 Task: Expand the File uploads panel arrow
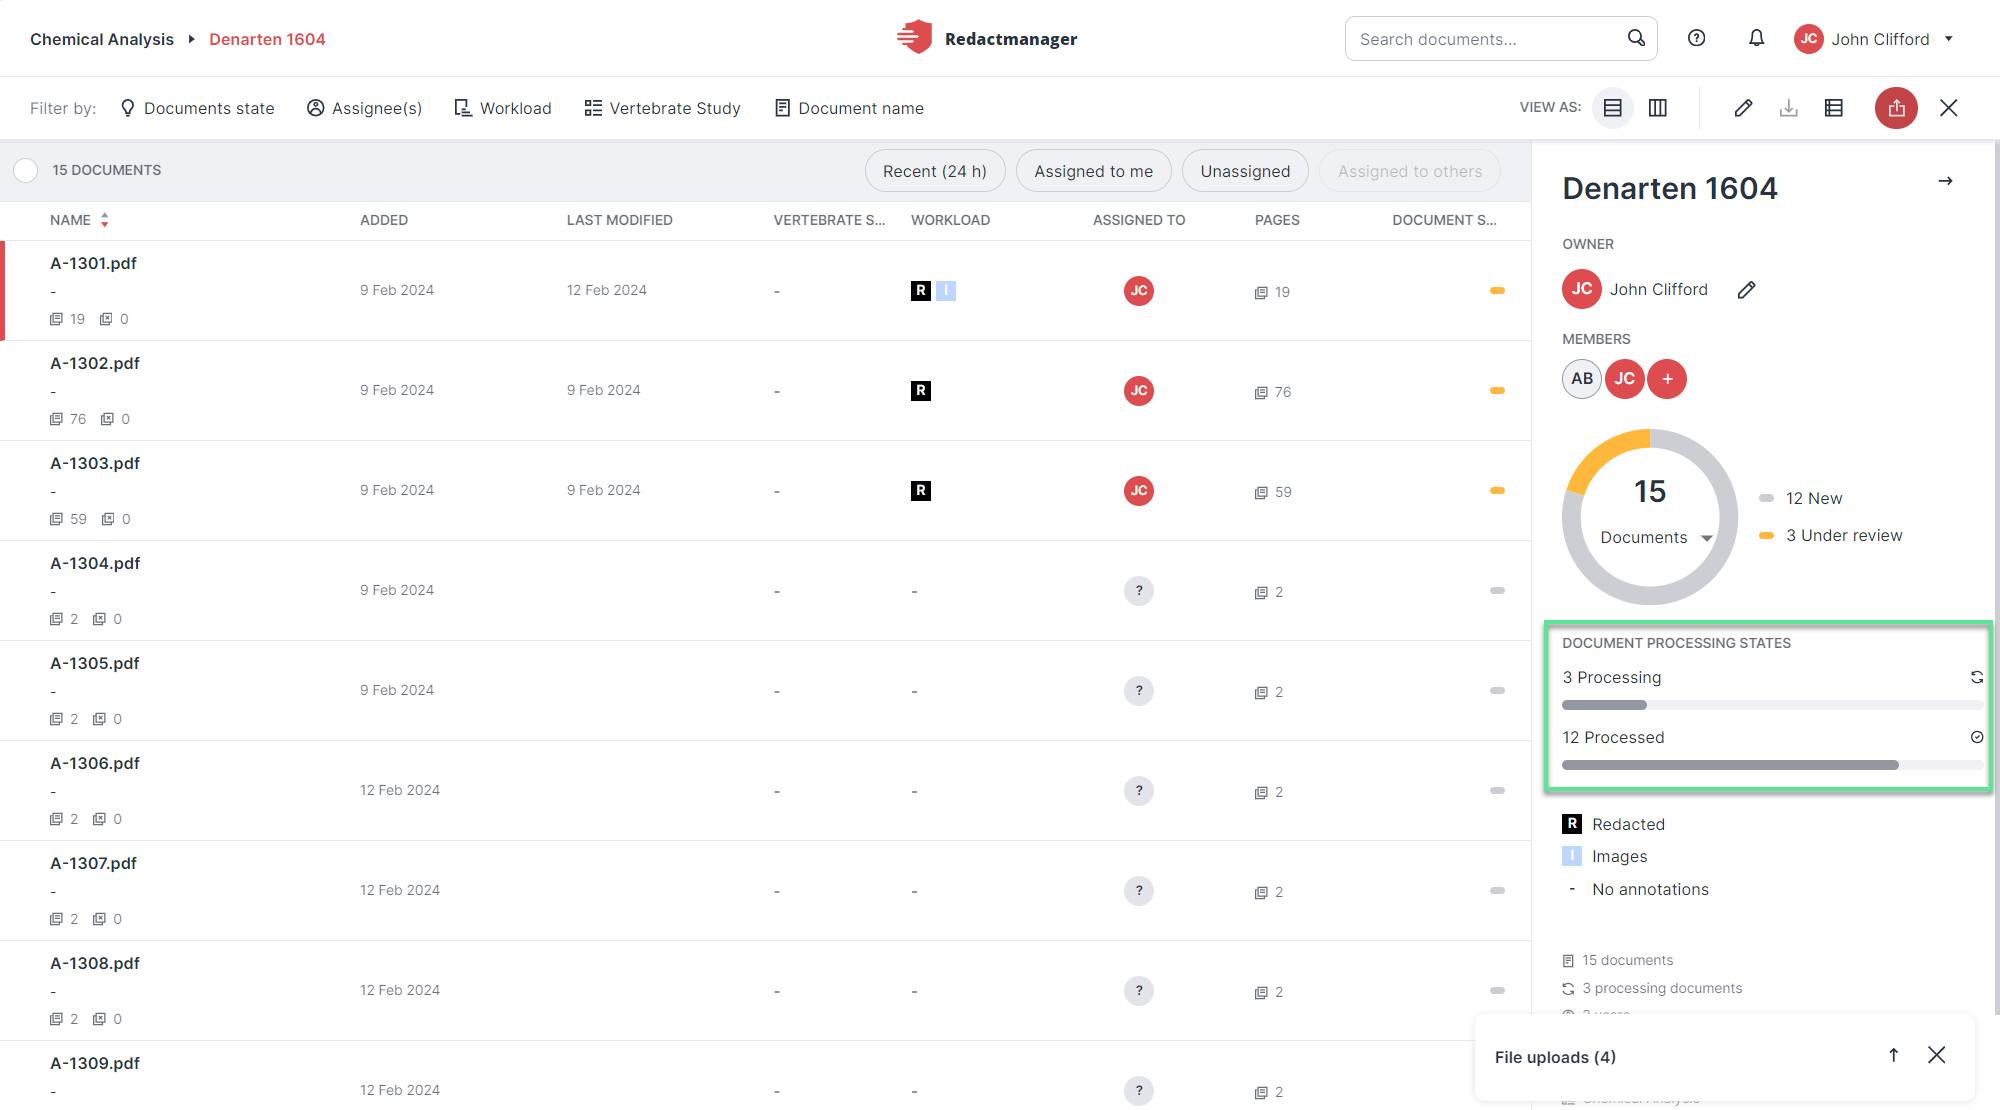point(1893,1055)
